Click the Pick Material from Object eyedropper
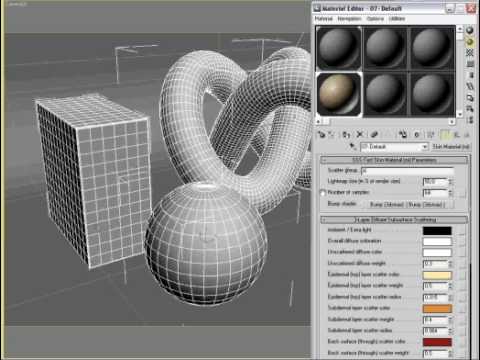 [x=352, y=146]
